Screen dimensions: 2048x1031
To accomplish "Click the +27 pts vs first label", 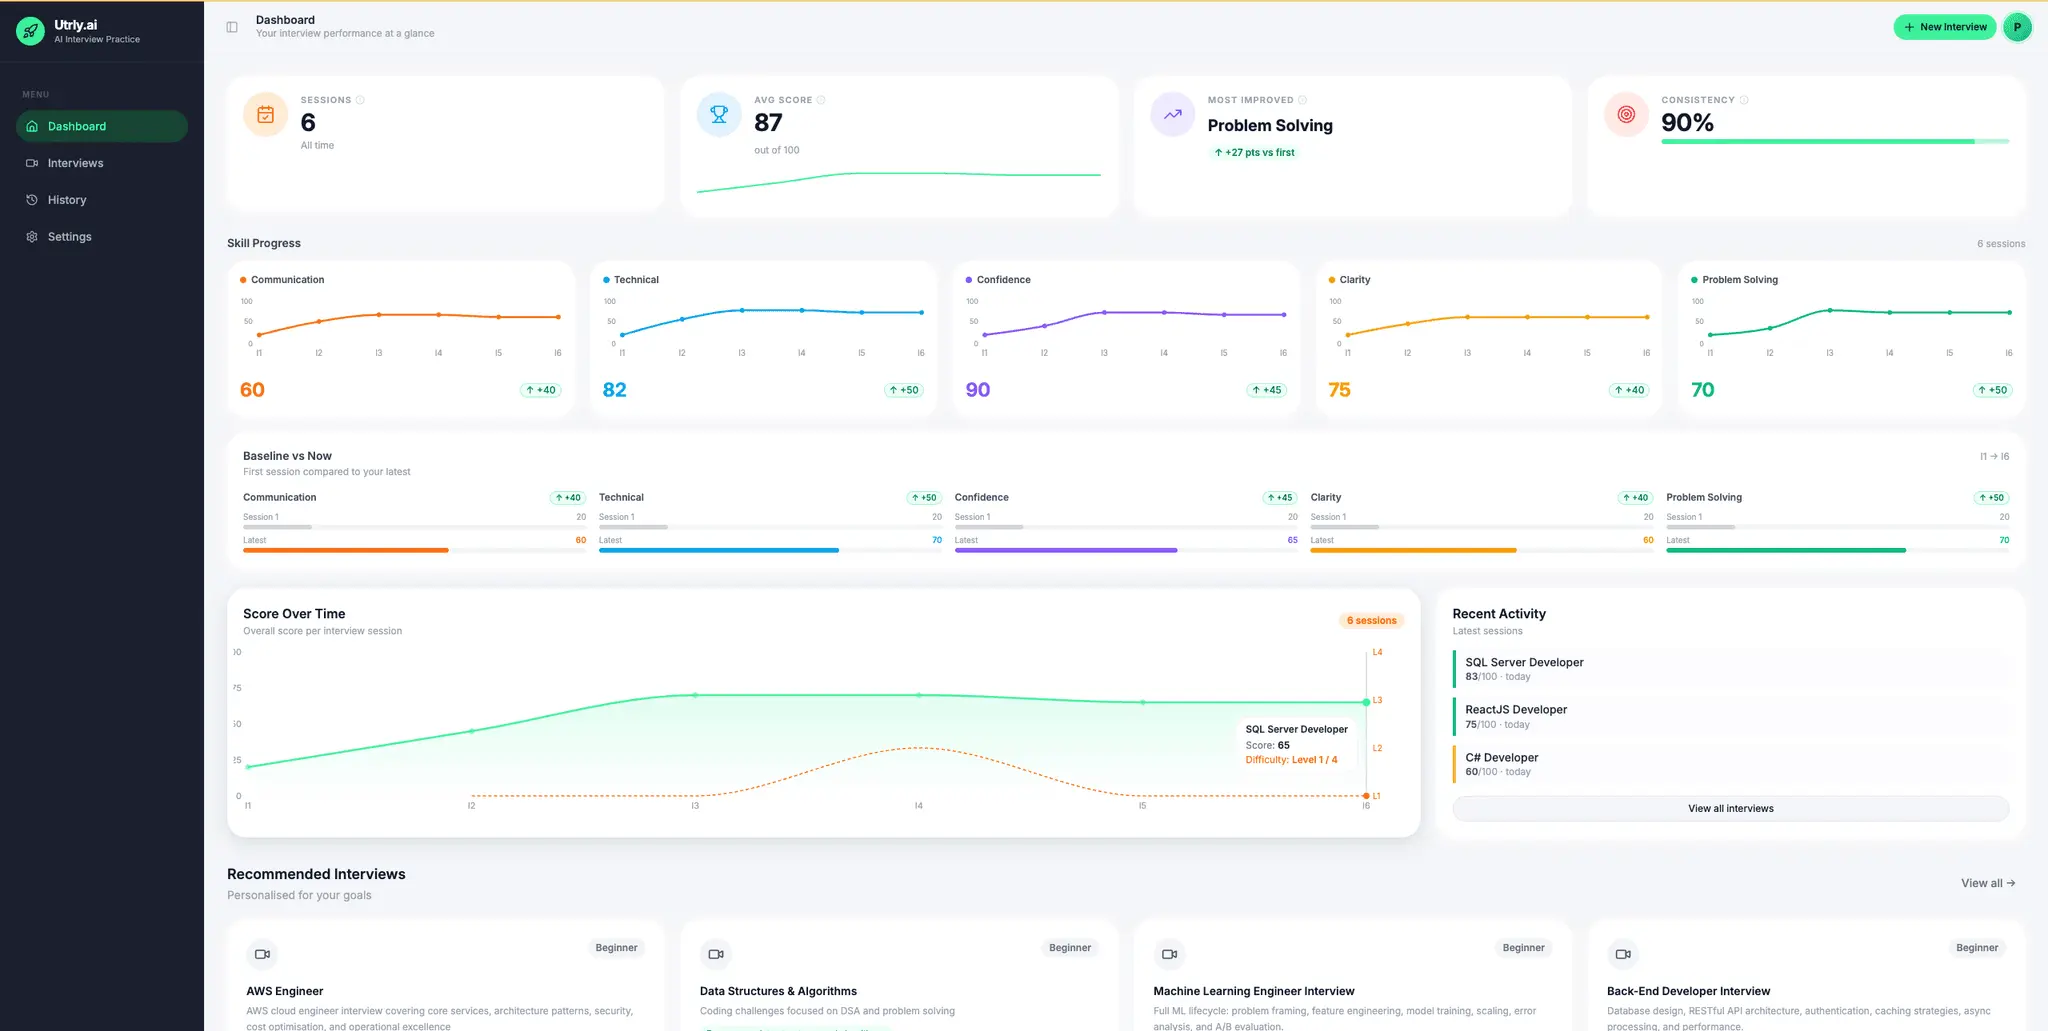I will pyautogui.click(x=1254, y=153).
